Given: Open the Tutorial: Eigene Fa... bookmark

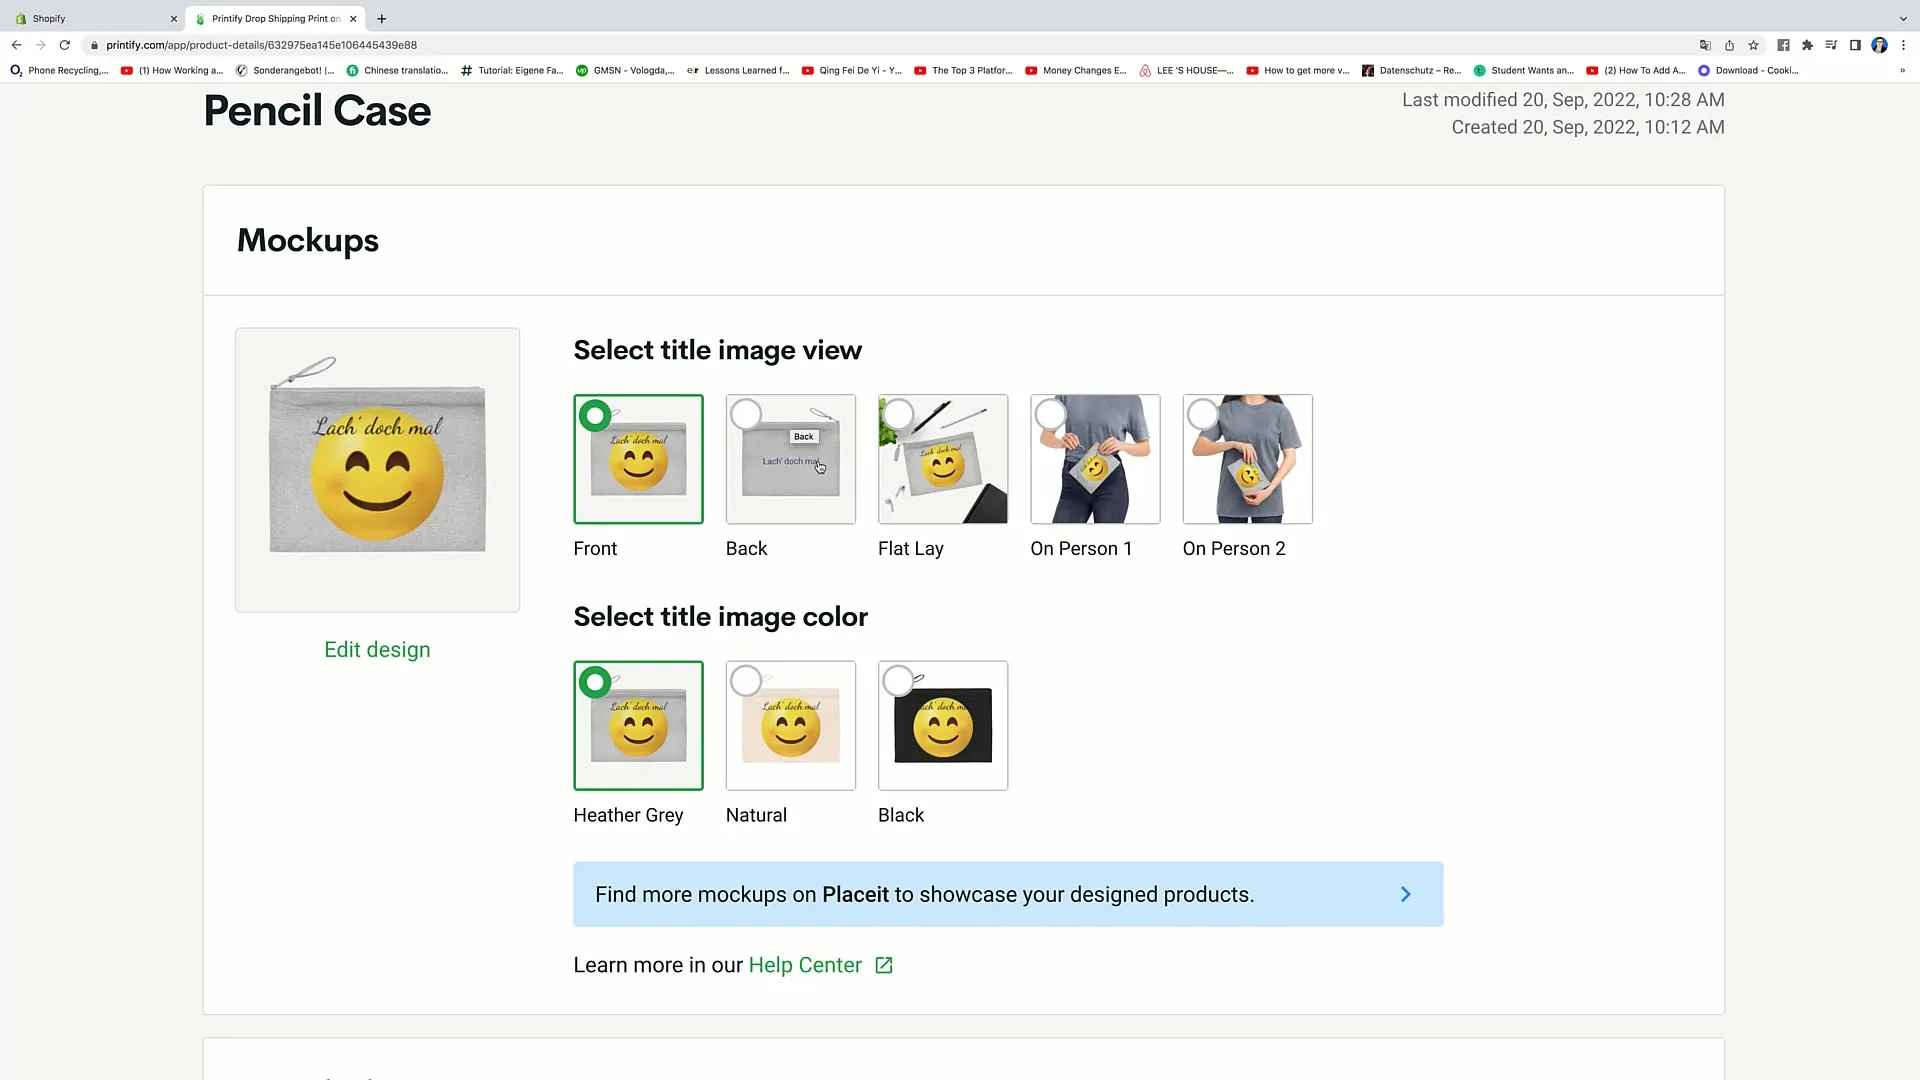Looking at the screenshot, I should click(512, 70).
